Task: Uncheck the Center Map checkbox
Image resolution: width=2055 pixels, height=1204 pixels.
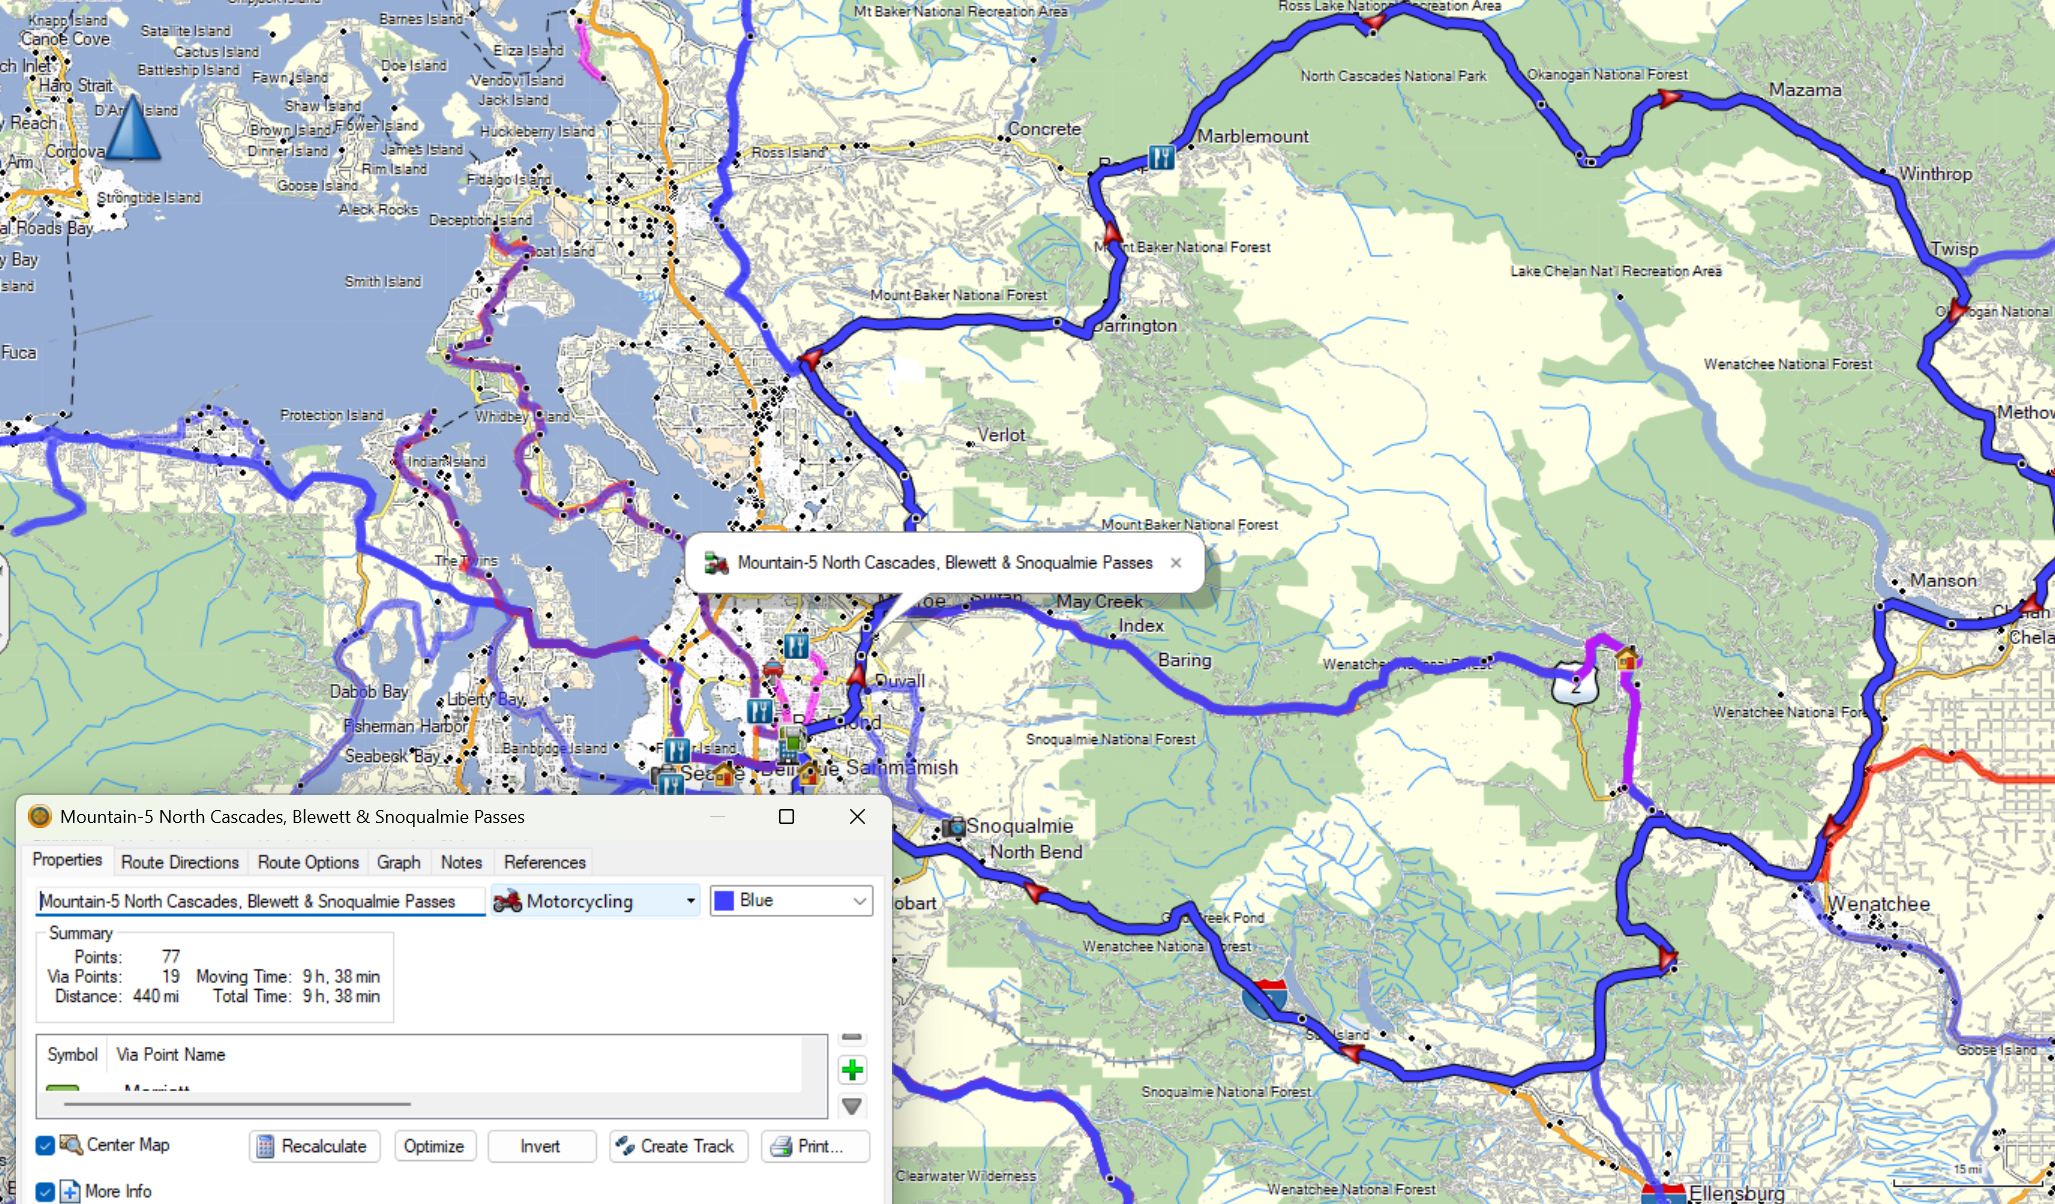Action: pos(45,1145)
